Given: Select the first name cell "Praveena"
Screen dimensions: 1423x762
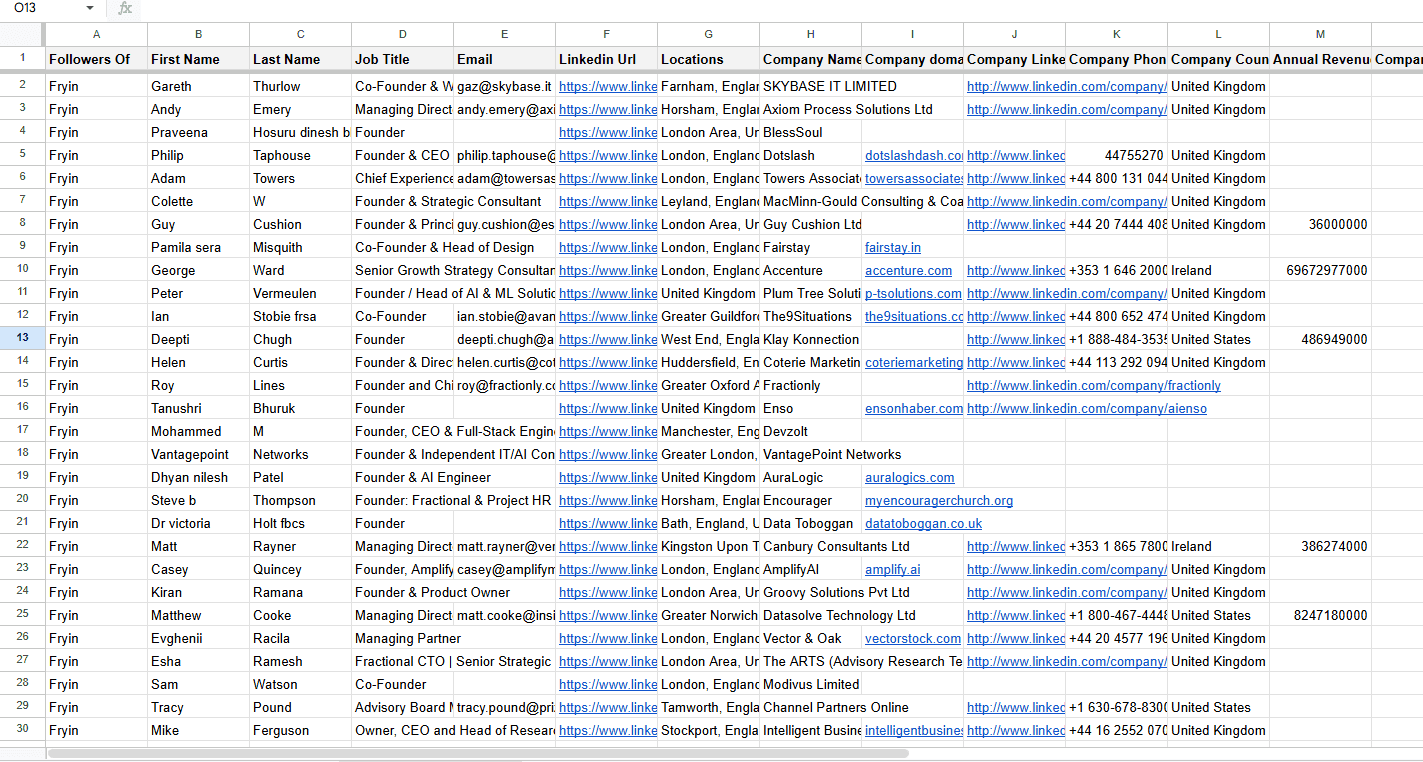Looking at the screenshot, I should pyautogui.click(x=198, y=132).
